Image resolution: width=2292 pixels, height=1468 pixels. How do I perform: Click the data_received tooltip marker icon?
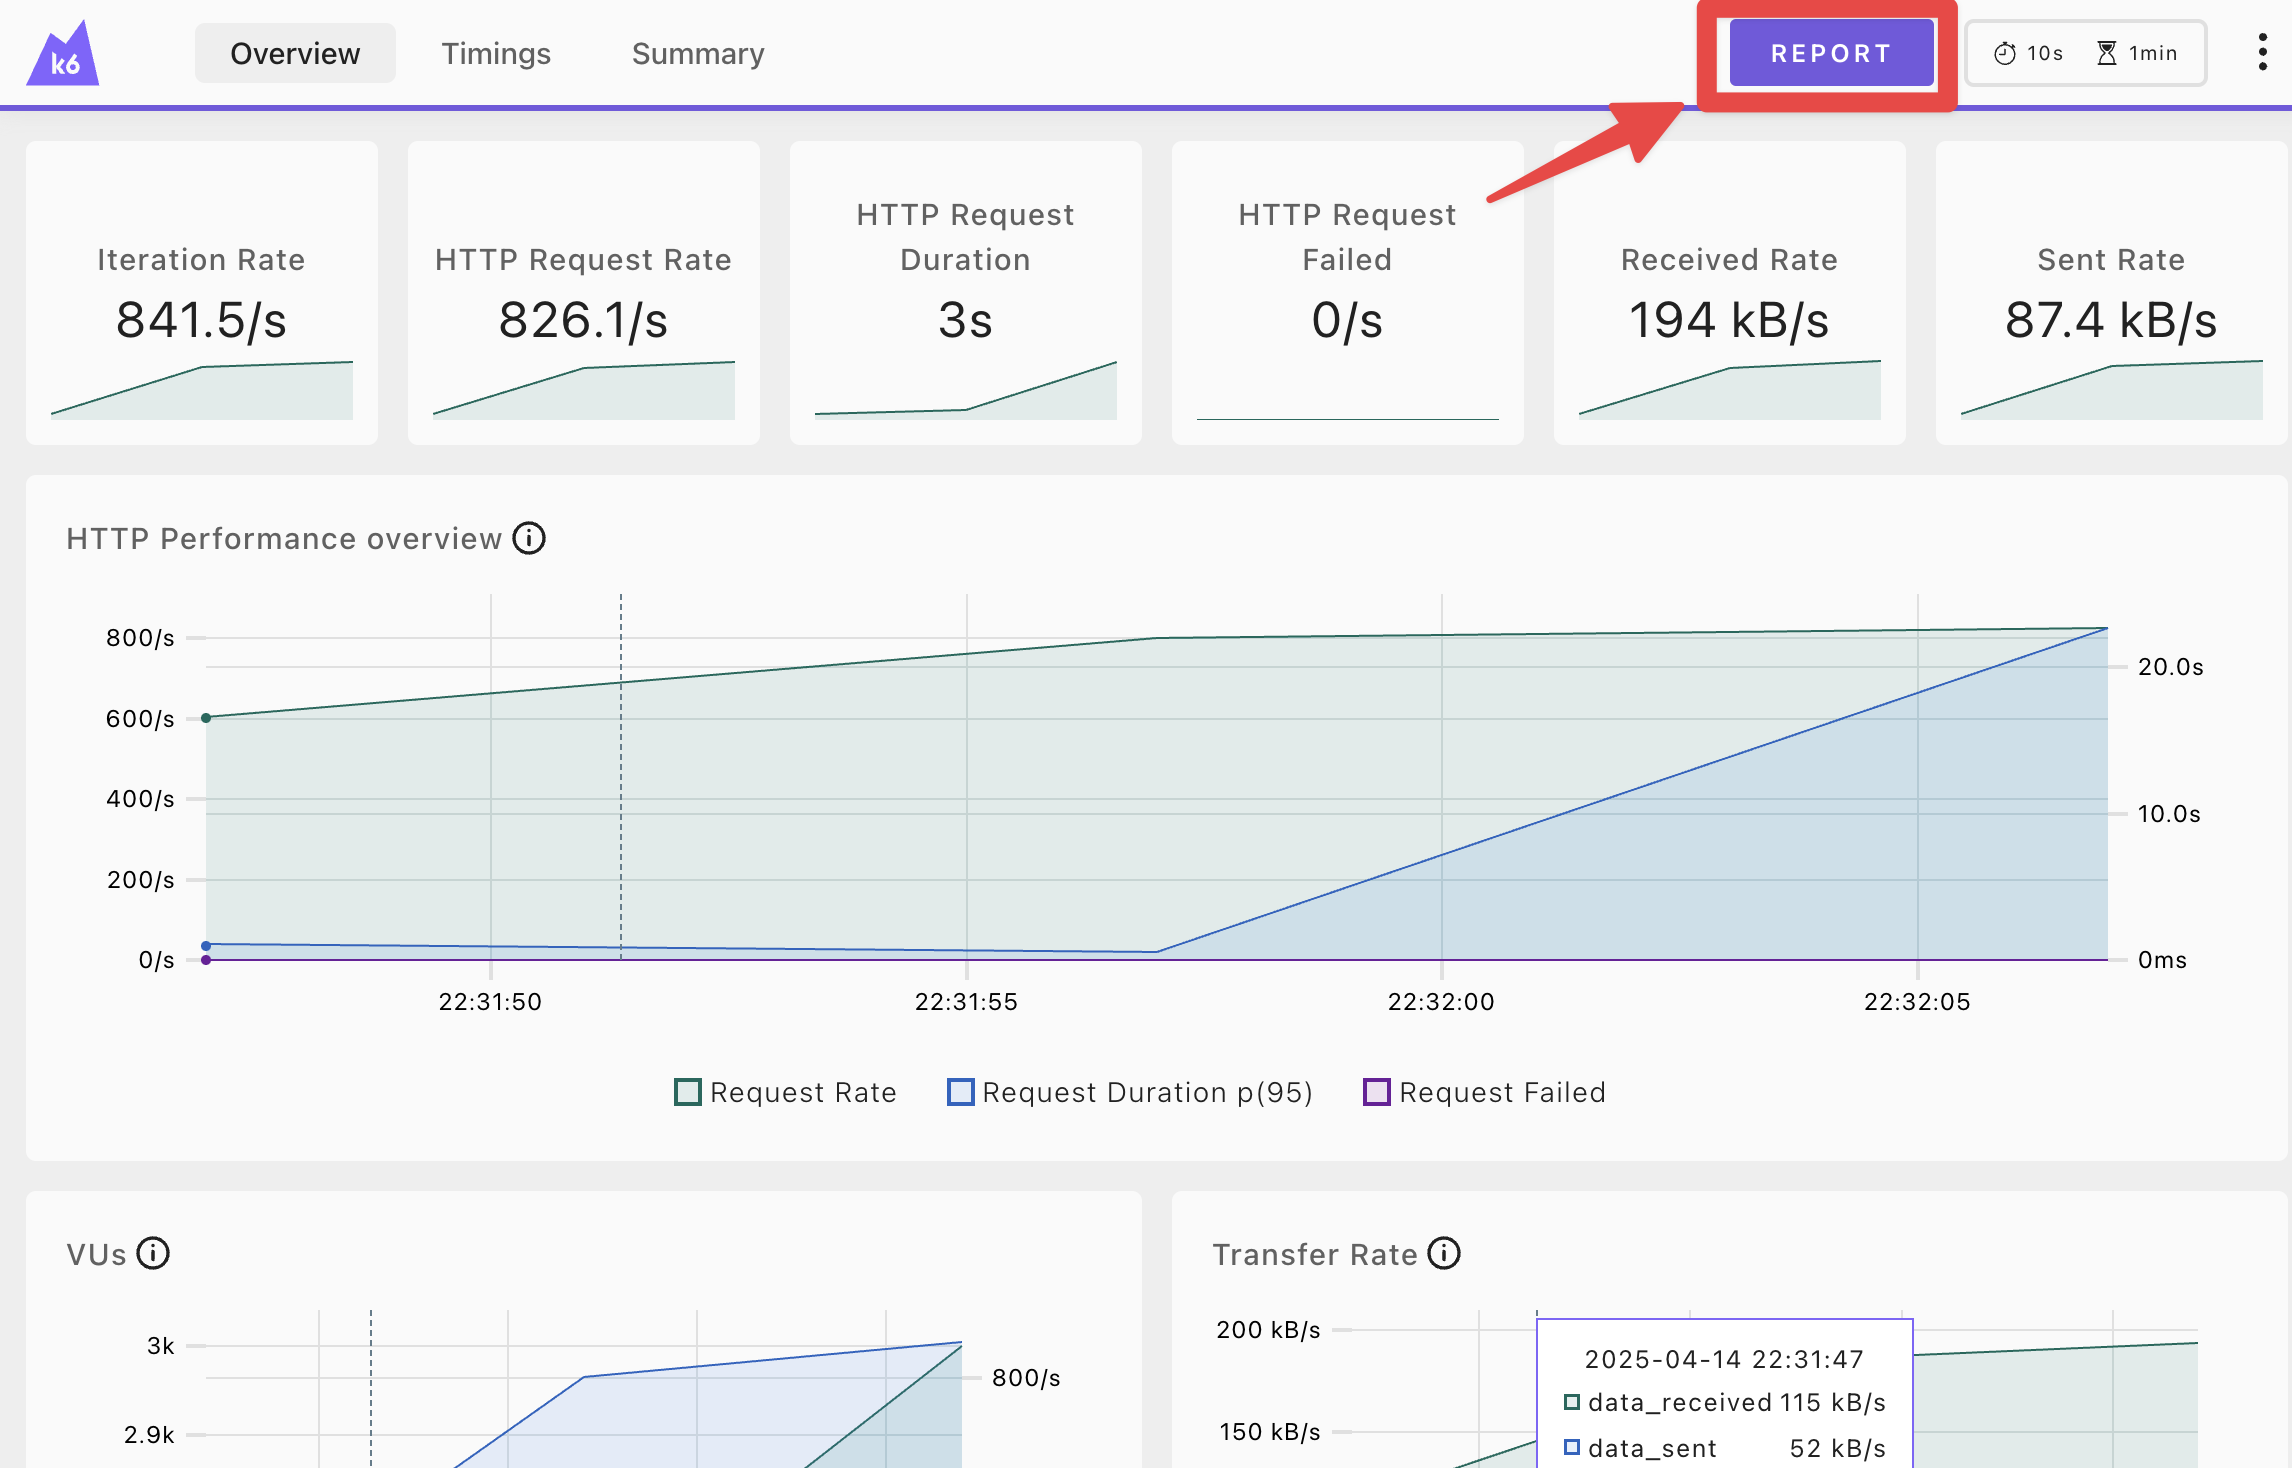click(x=1572, y=1402)
